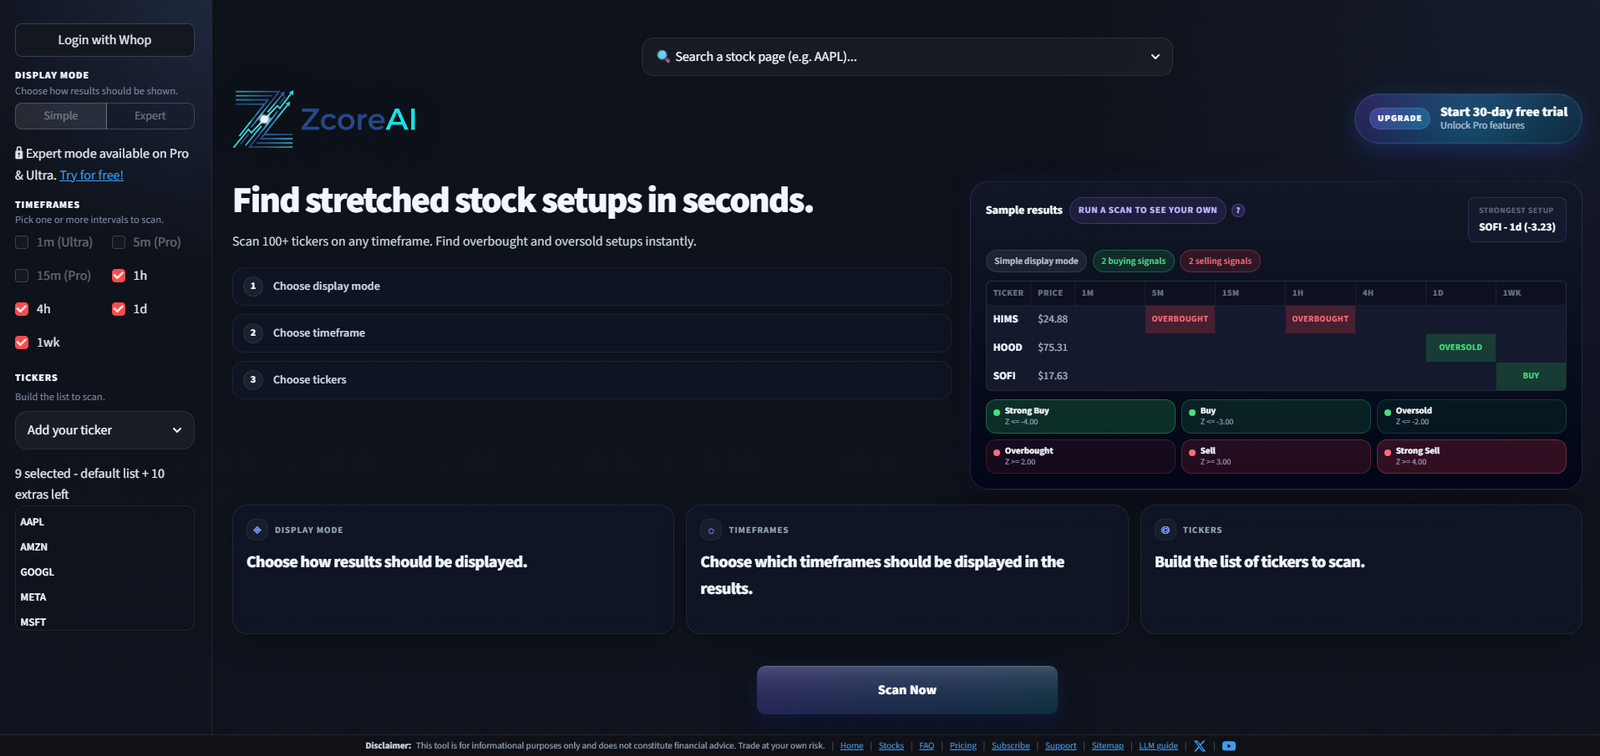Expand the Choose display mode step
The image size is (1600, 756).
591,286
